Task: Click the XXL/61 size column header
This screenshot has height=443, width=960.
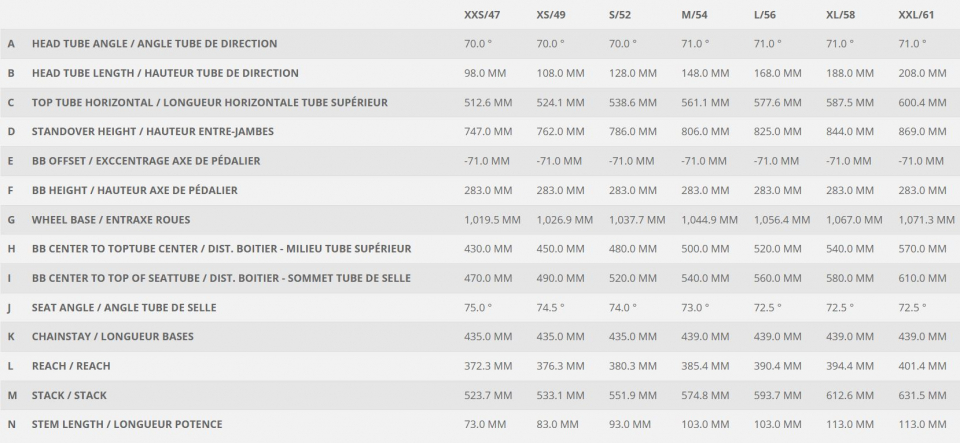Action: 916,14
